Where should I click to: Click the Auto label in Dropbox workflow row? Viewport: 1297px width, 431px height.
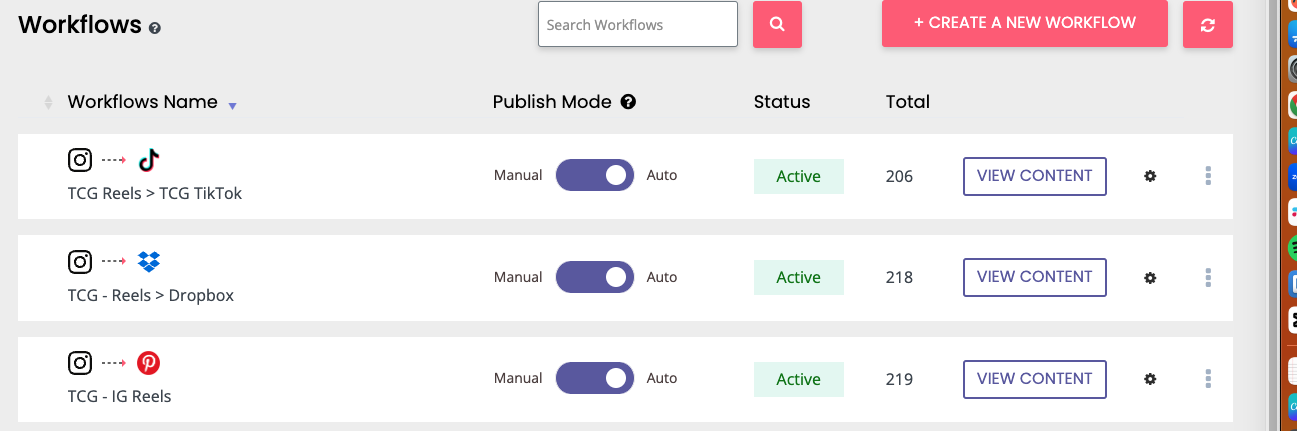coord(662,277)
